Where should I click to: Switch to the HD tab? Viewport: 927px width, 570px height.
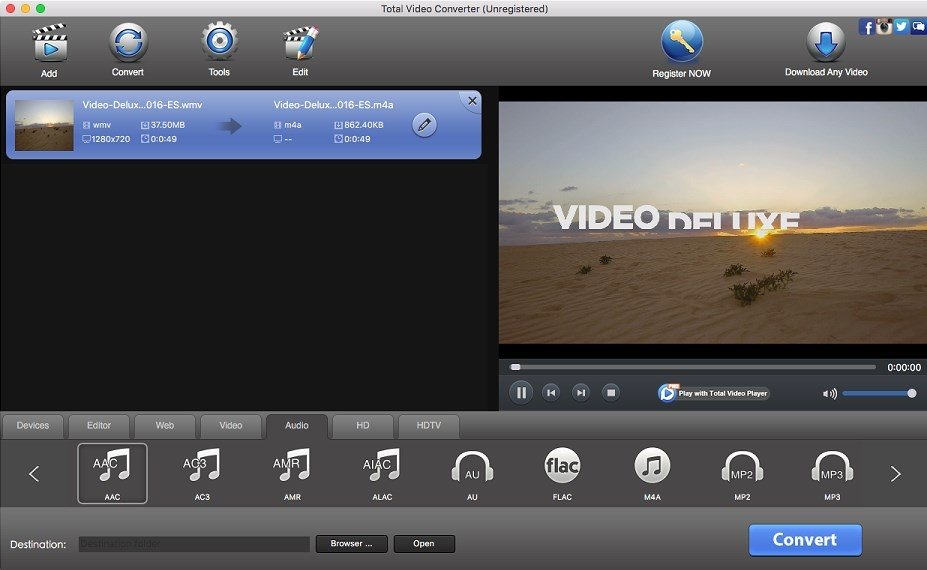click(363, 426)
